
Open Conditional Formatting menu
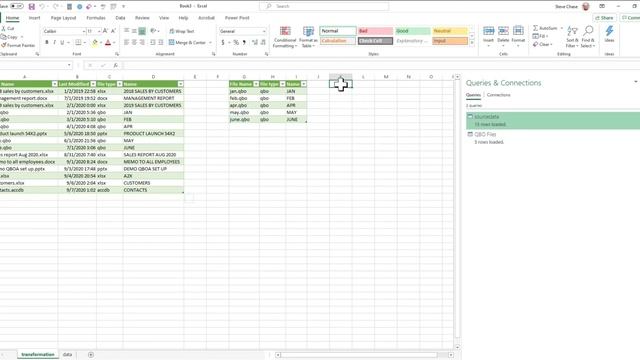click(285, 37)
